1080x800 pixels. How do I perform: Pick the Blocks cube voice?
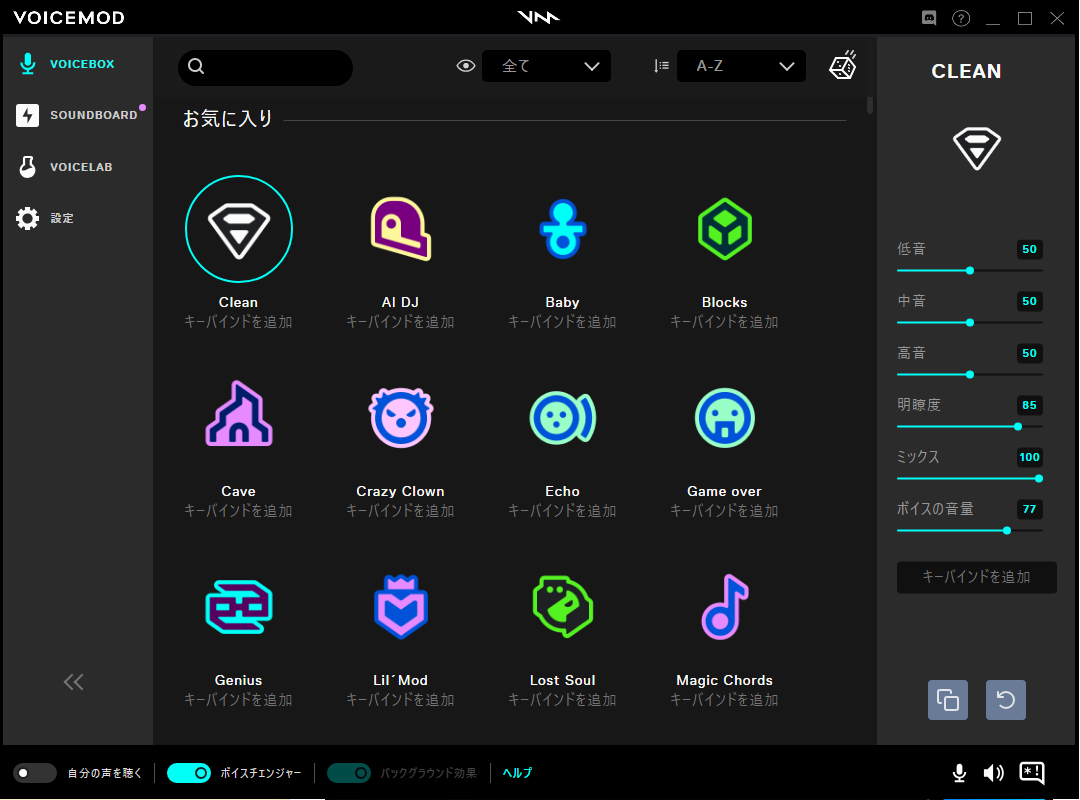click(725, 229)
